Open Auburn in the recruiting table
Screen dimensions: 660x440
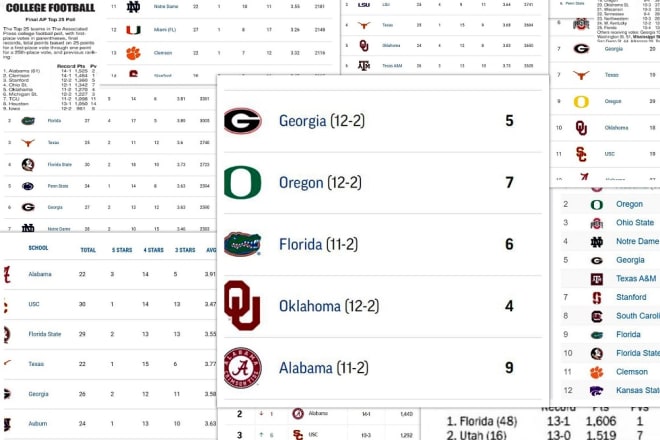38,424
